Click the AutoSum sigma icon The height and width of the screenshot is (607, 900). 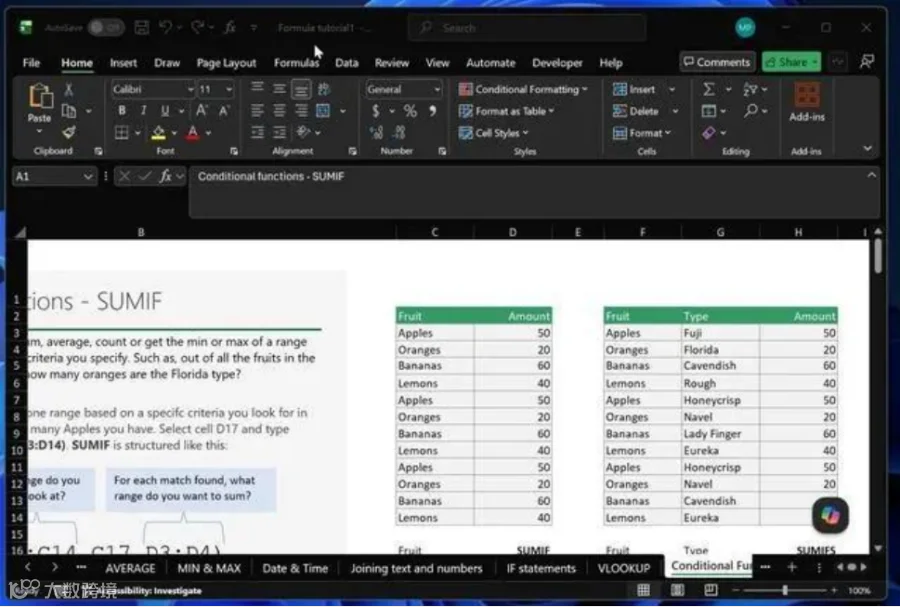709,89
